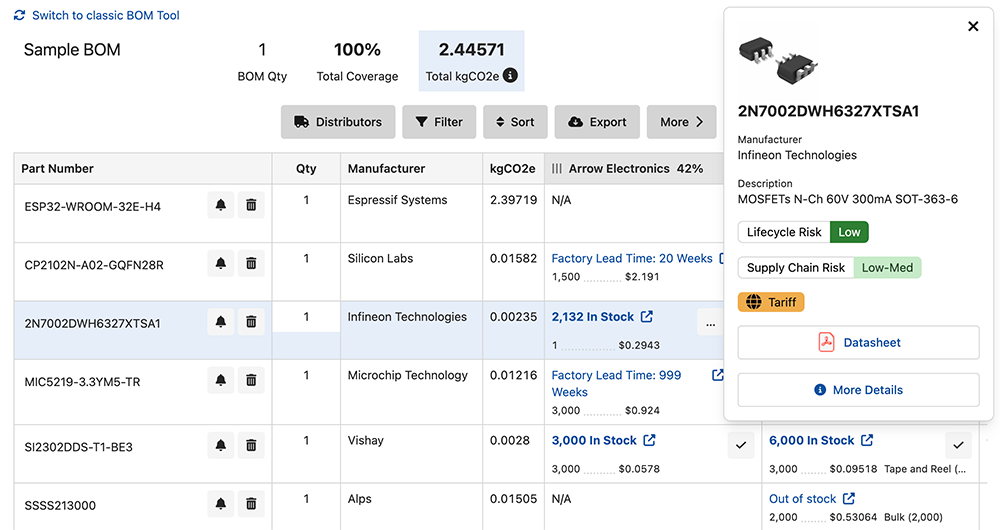Open external link icon beside Factory Lead Time: 999 Weeks
Viewport: 1000px width, 530px height.
click(x=717, y=375)
